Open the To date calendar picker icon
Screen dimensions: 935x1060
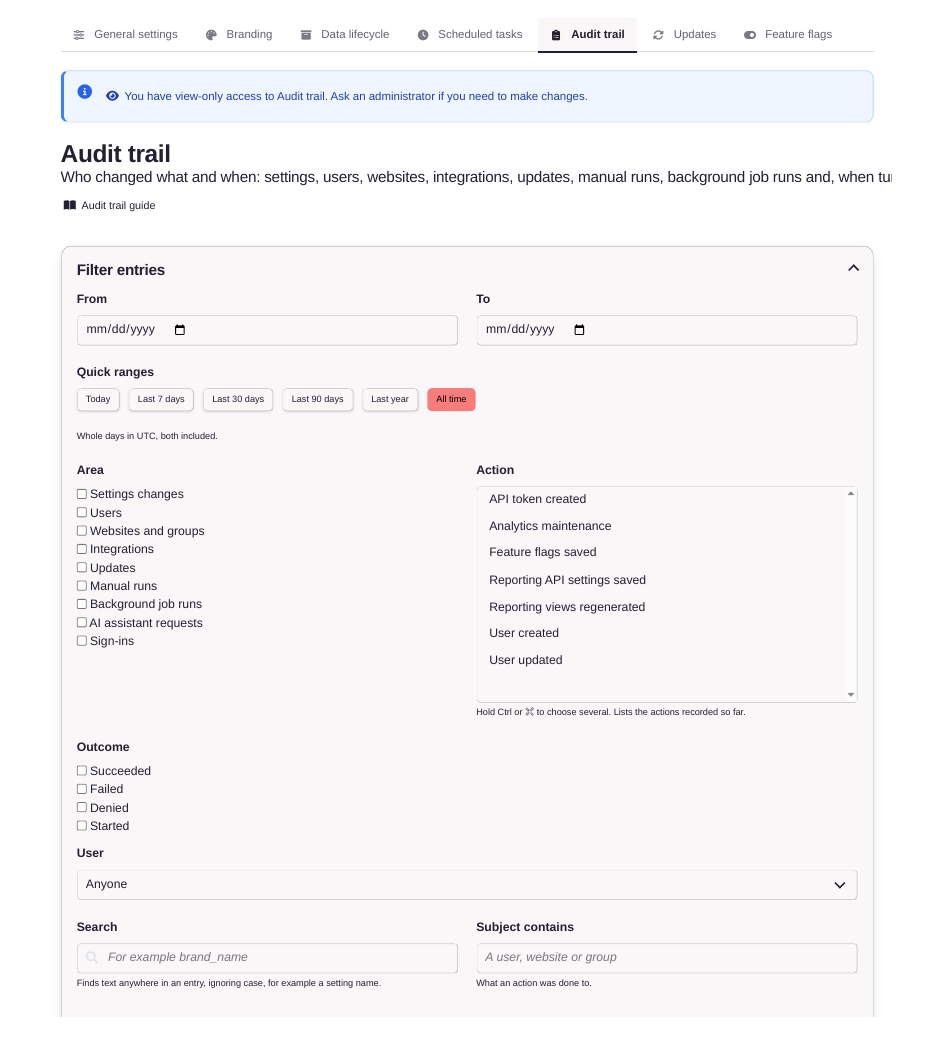coord(579,330)
